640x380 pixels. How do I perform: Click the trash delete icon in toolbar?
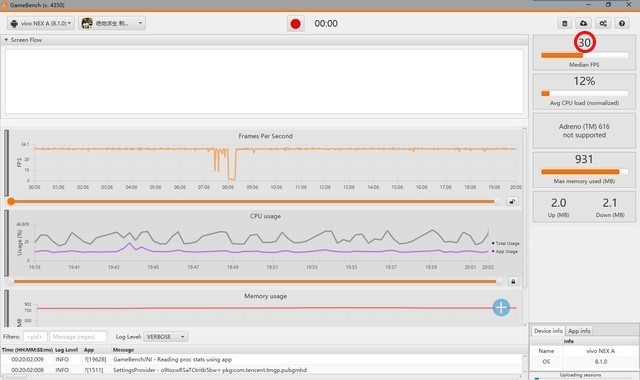(564, 23)
